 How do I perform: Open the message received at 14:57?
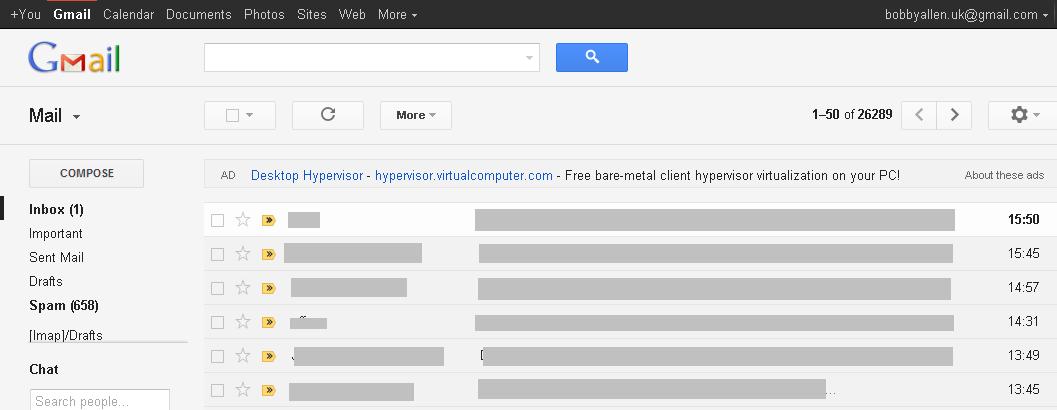(630, 288)
